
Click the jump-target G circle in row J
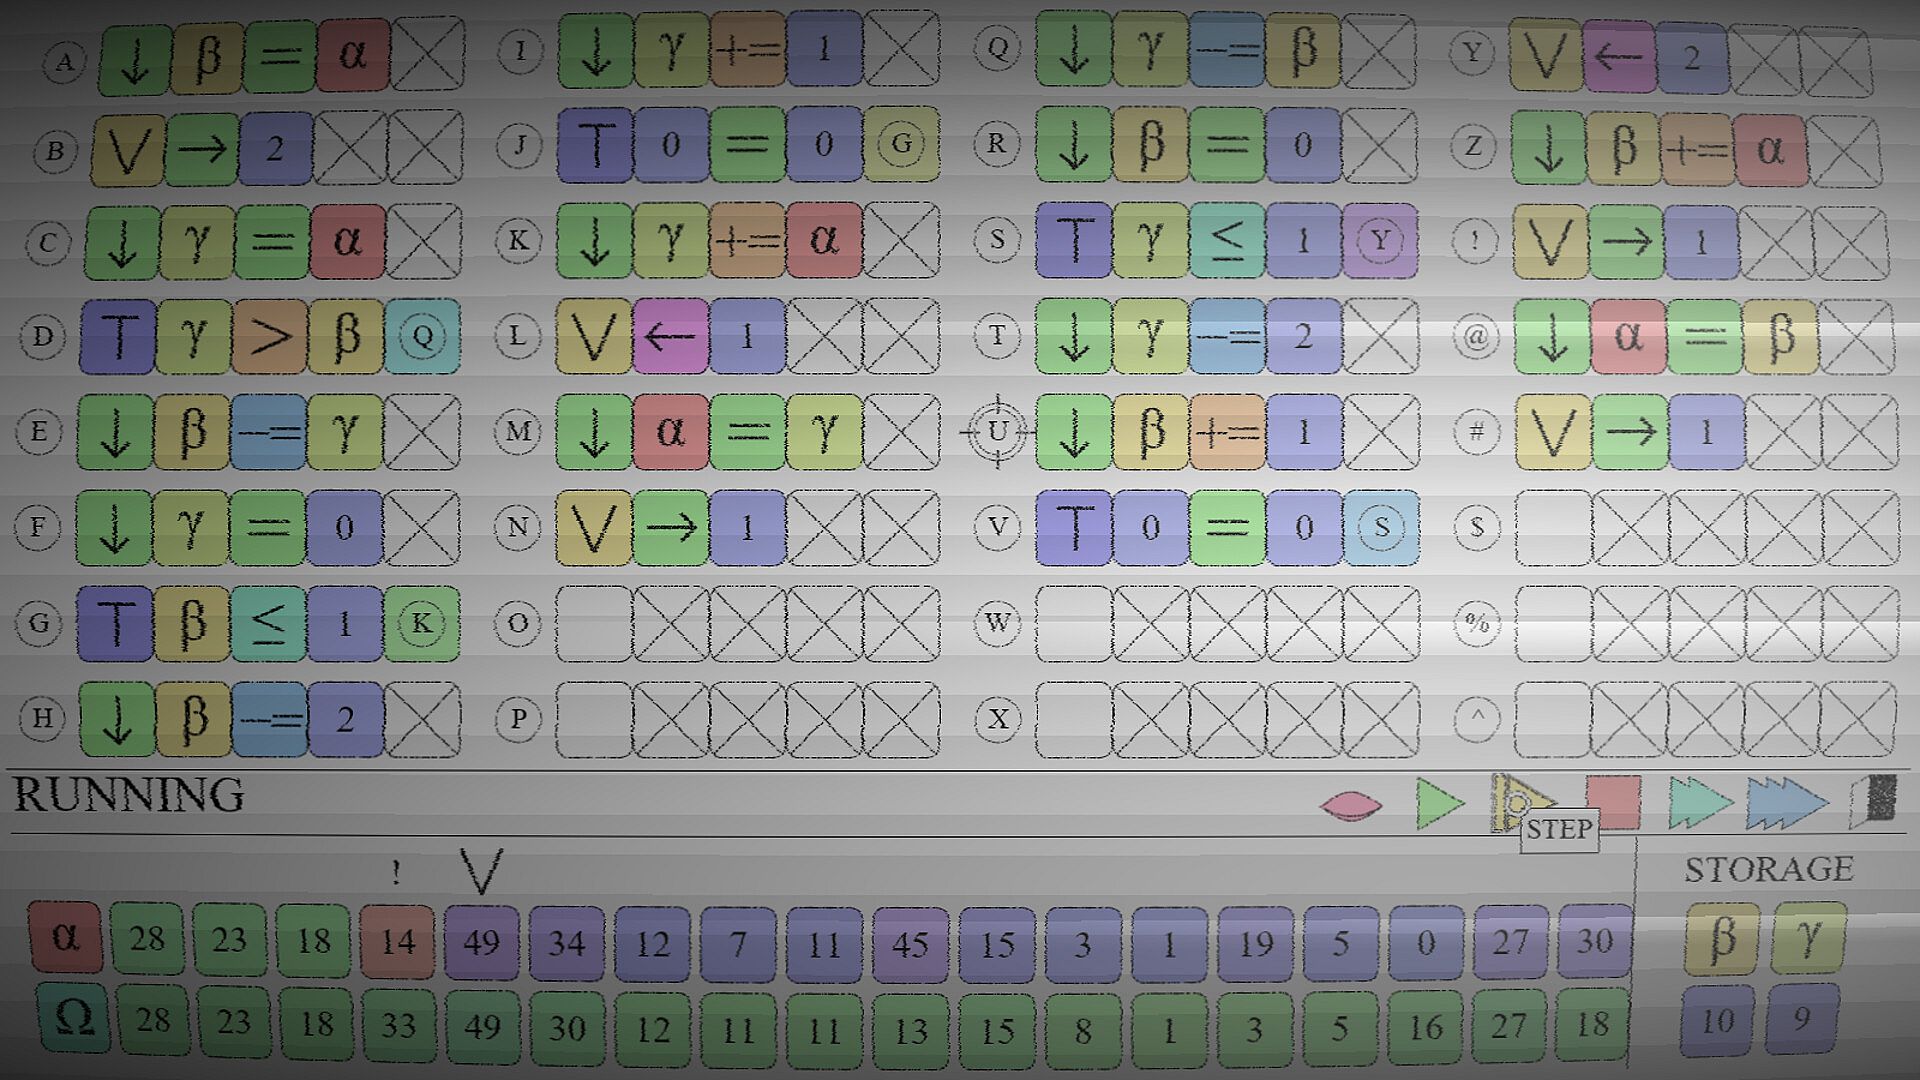(901, 145)
